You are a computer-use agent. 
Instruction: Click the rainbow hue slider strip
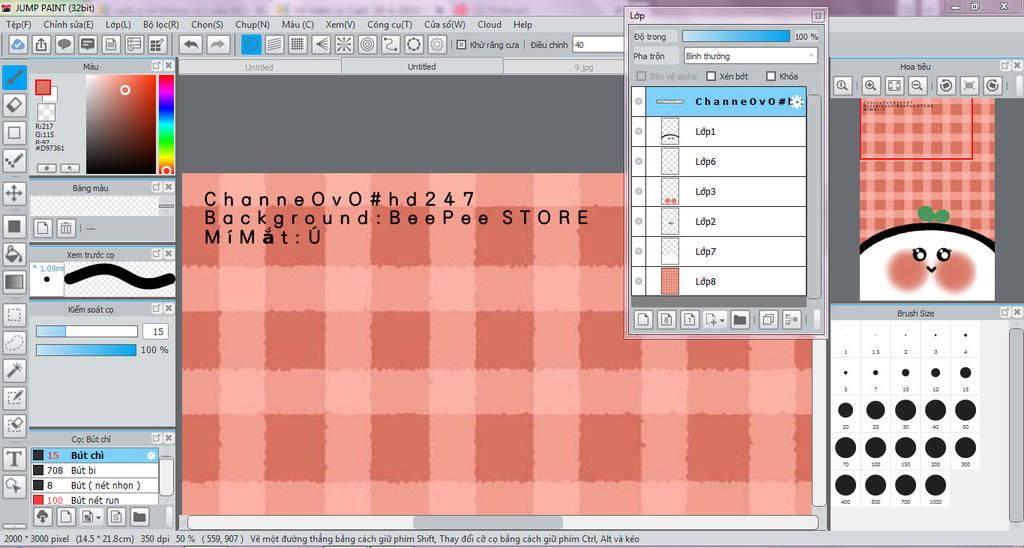click(x=167, y=124)
